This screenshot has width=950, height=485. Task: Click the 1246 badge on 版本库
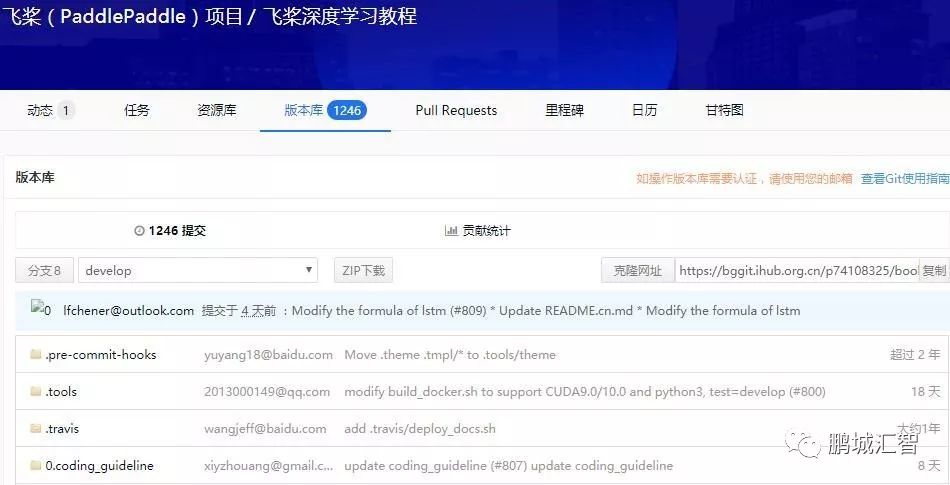pos(347,110)
